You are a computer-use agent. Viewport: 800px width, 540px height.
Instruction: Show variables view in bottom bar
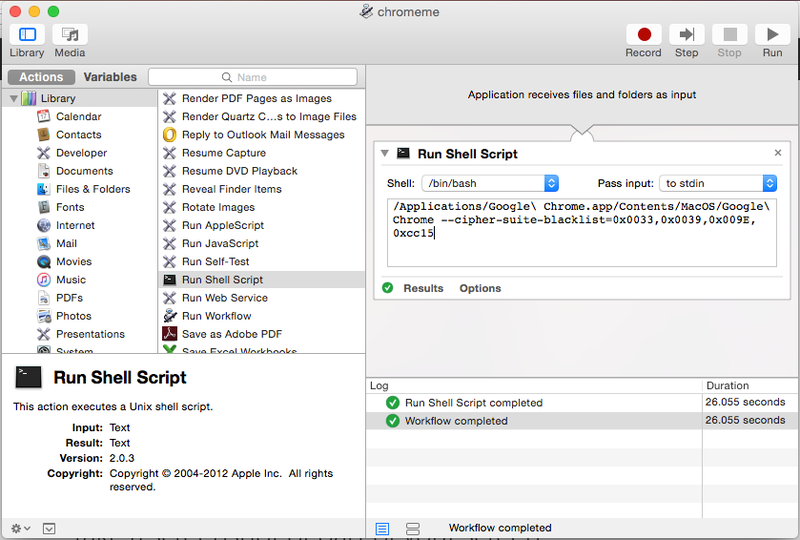click(412, 528)
